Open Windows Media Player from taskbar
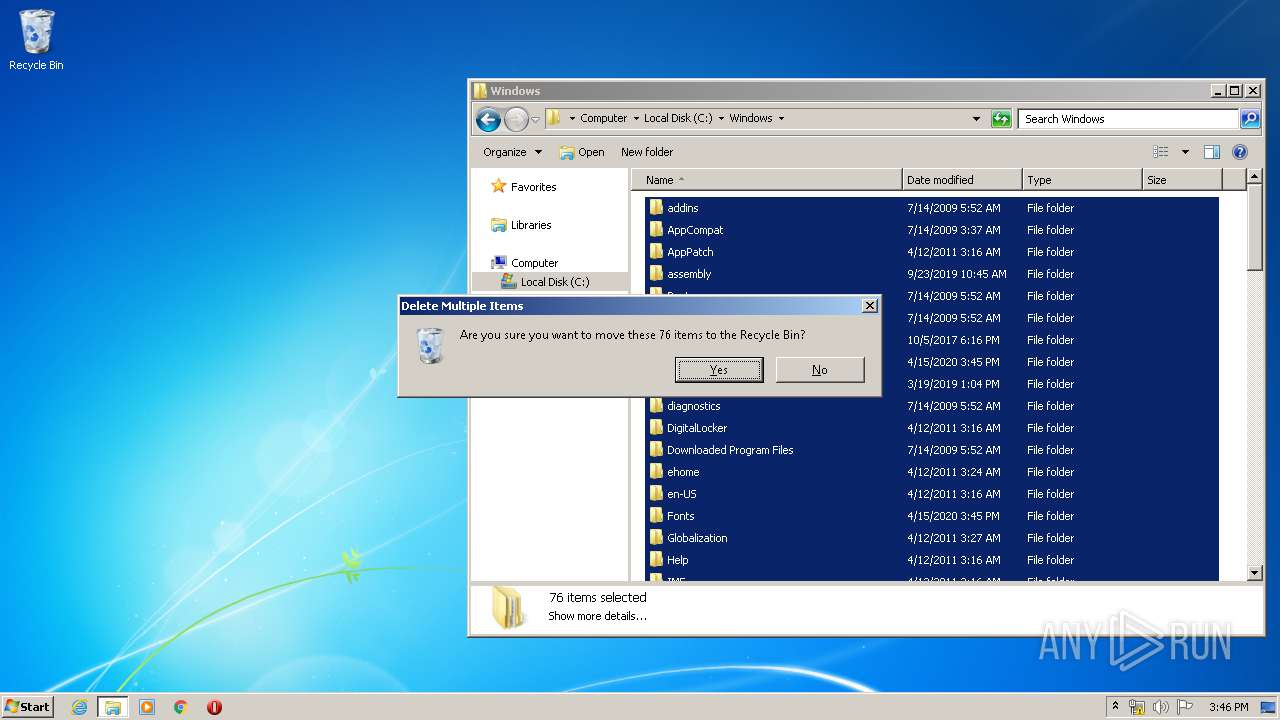Screen dimensions: 1280x720 [x=147, y=707]
